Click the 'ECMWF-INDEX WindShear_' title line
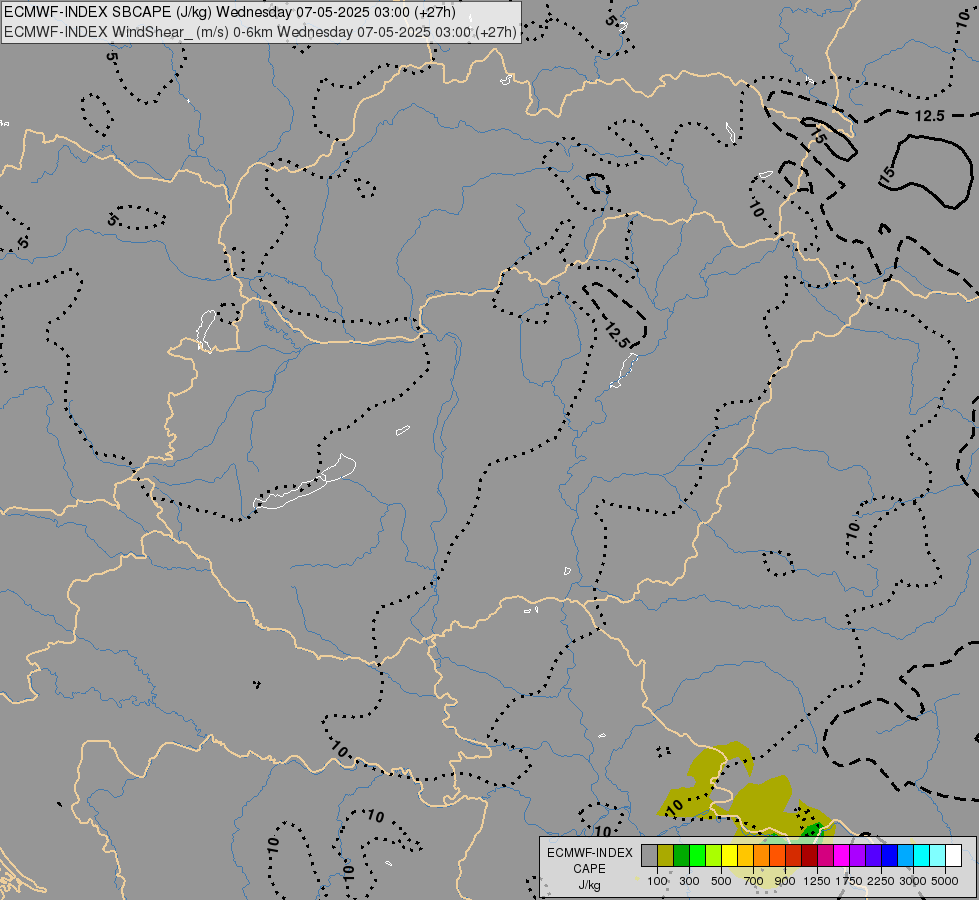Image resolution: width=979 pixels, height=900 pixels. (x=260, y=32)
